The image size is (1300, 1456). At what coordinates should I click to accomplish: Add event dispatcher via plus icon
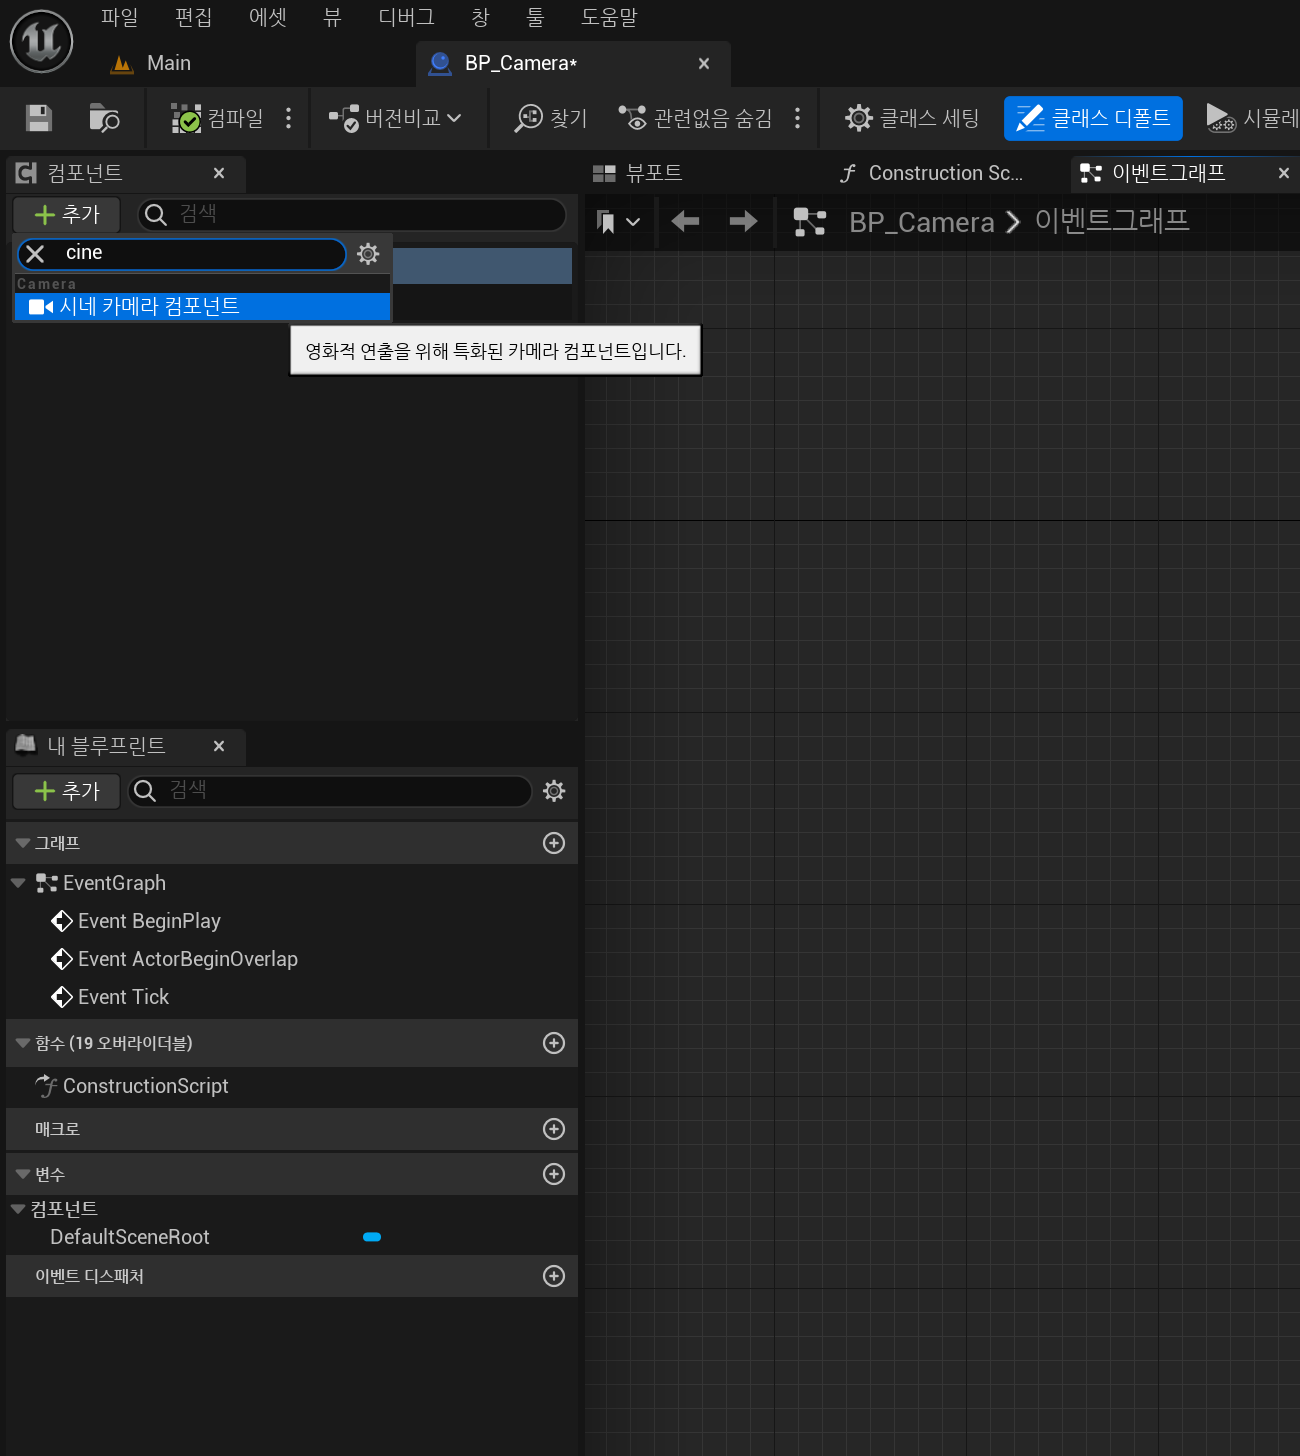pyautogui.click(x=554, y=1276)
